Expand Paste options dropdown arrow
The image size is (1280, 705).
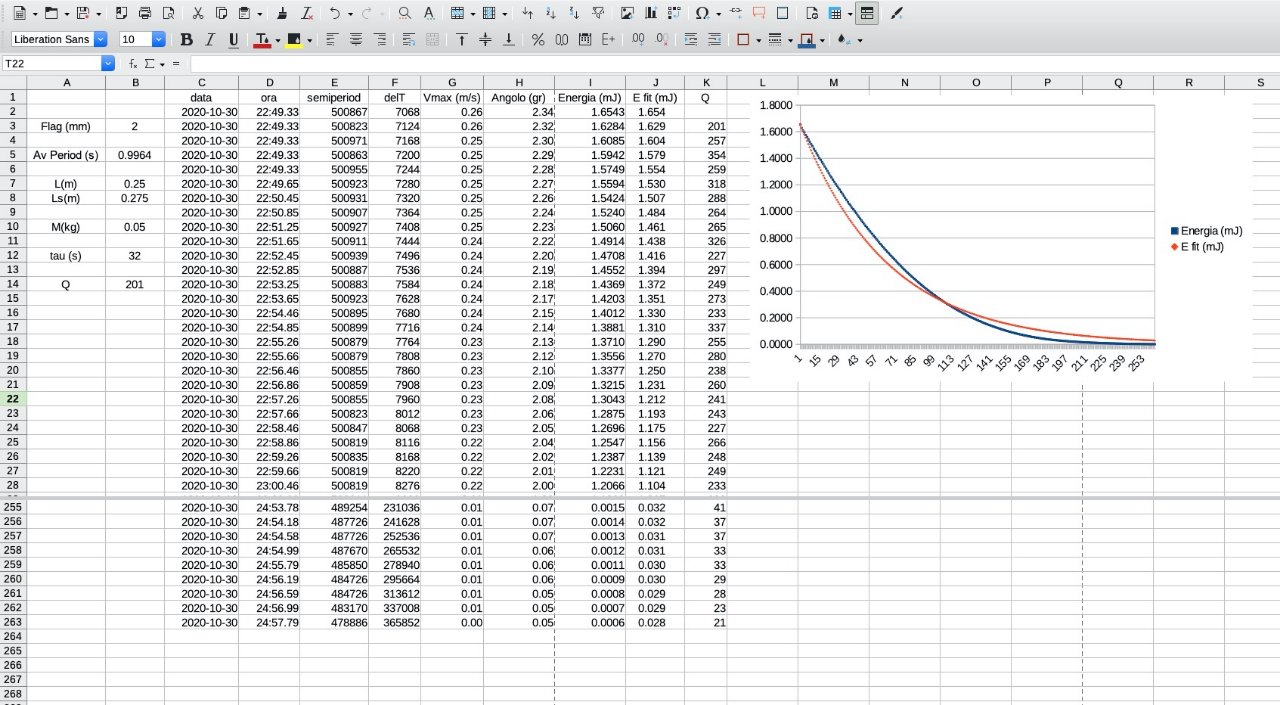coord(259,14)
